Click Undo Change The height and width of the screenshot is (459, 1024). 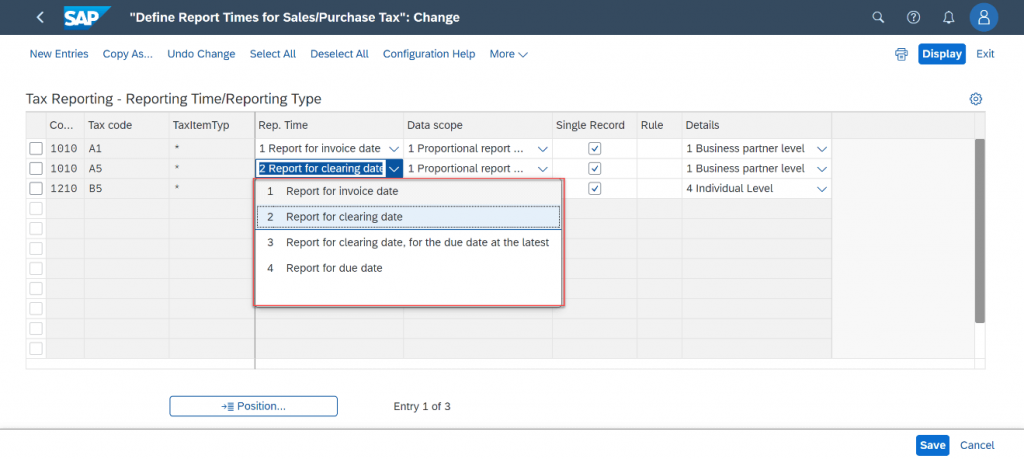click(x=201, y=54)
